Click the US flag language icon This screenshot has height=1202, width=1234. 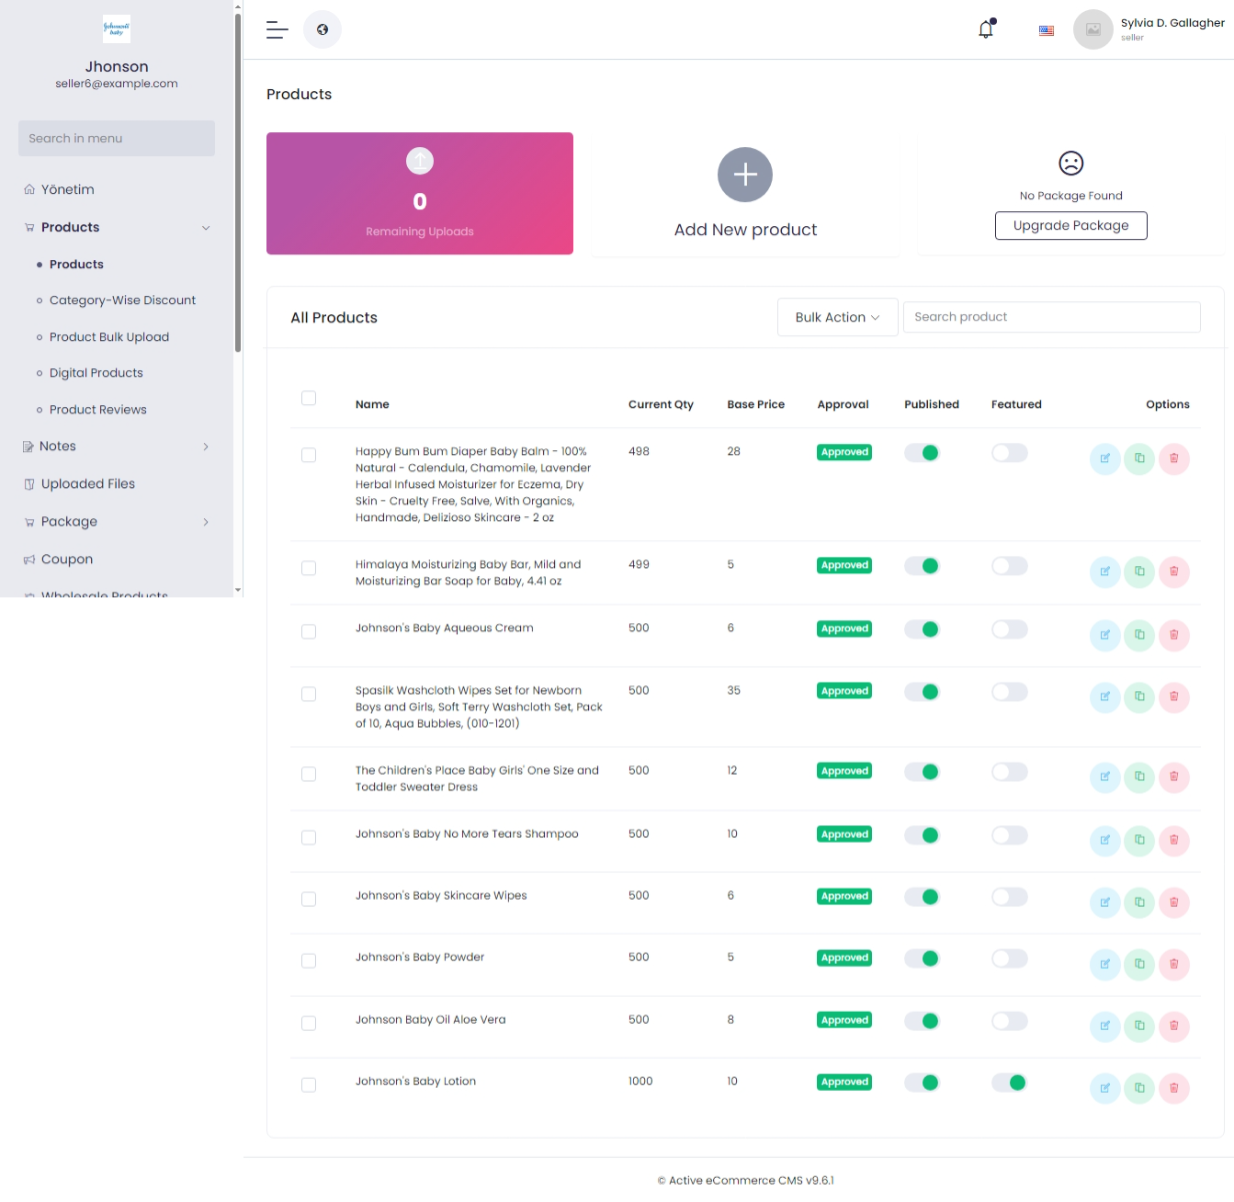[1046, 30]
